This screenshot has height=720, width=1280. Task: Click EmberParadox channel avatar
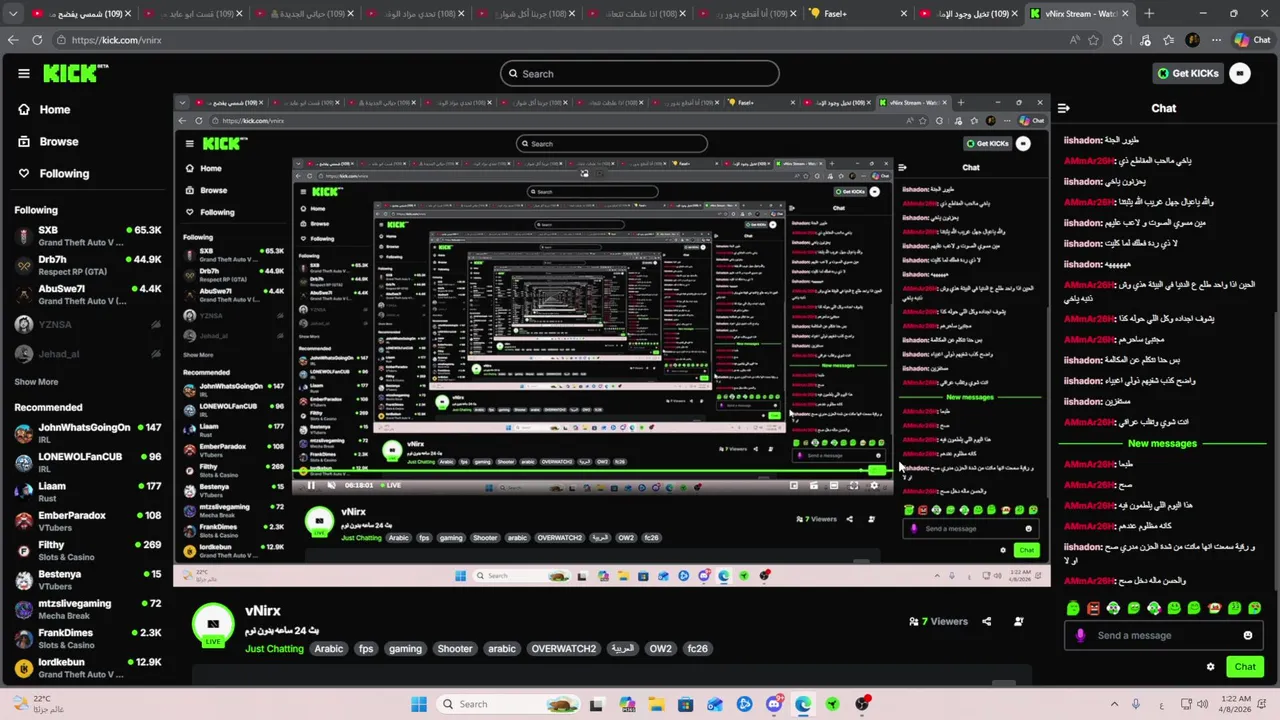24,521
